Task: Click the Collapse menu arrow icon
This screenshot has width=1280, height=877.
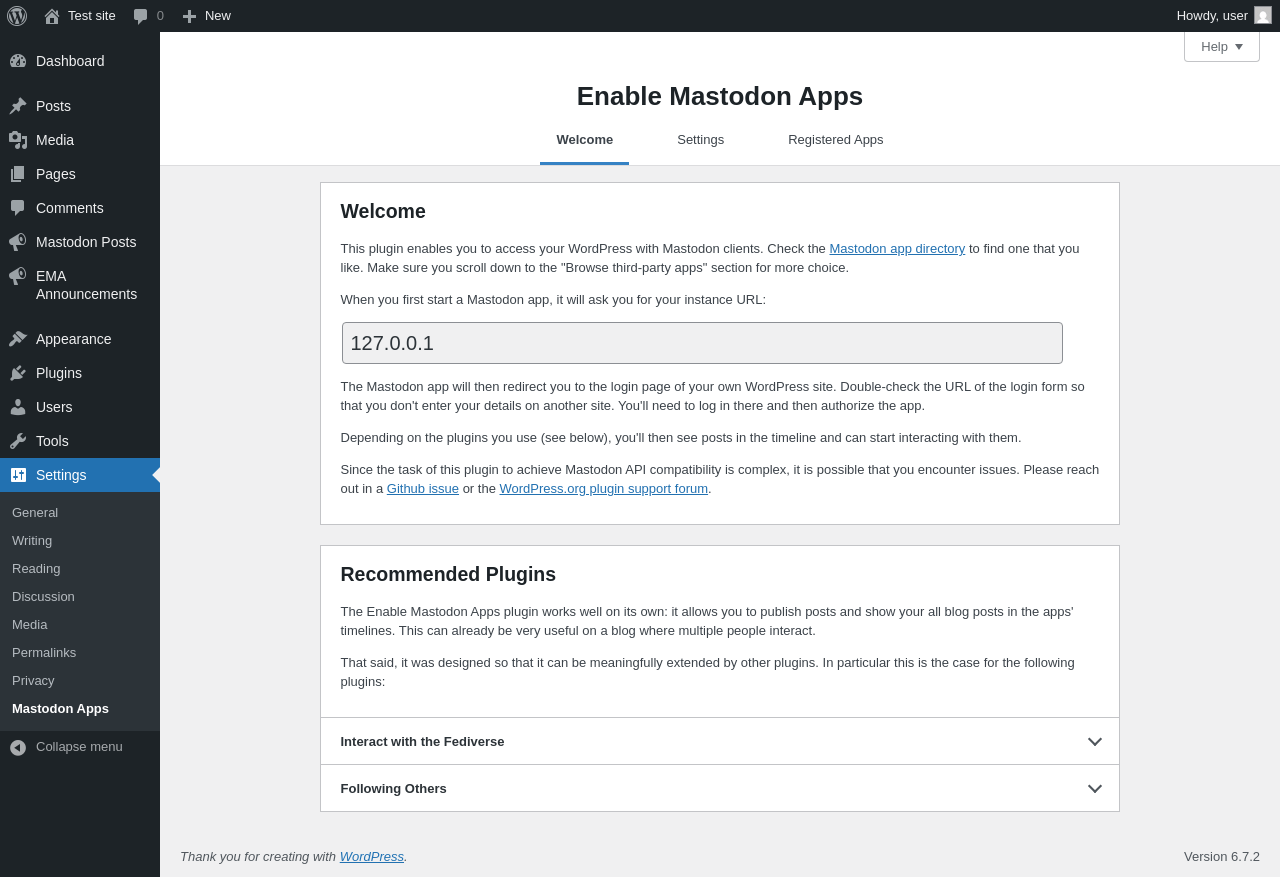Action: click(x=18, y=747)
